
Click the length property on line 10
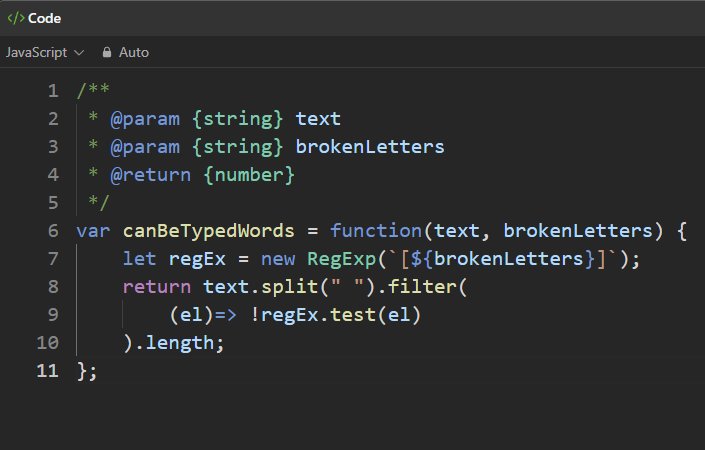coord(180,343)
